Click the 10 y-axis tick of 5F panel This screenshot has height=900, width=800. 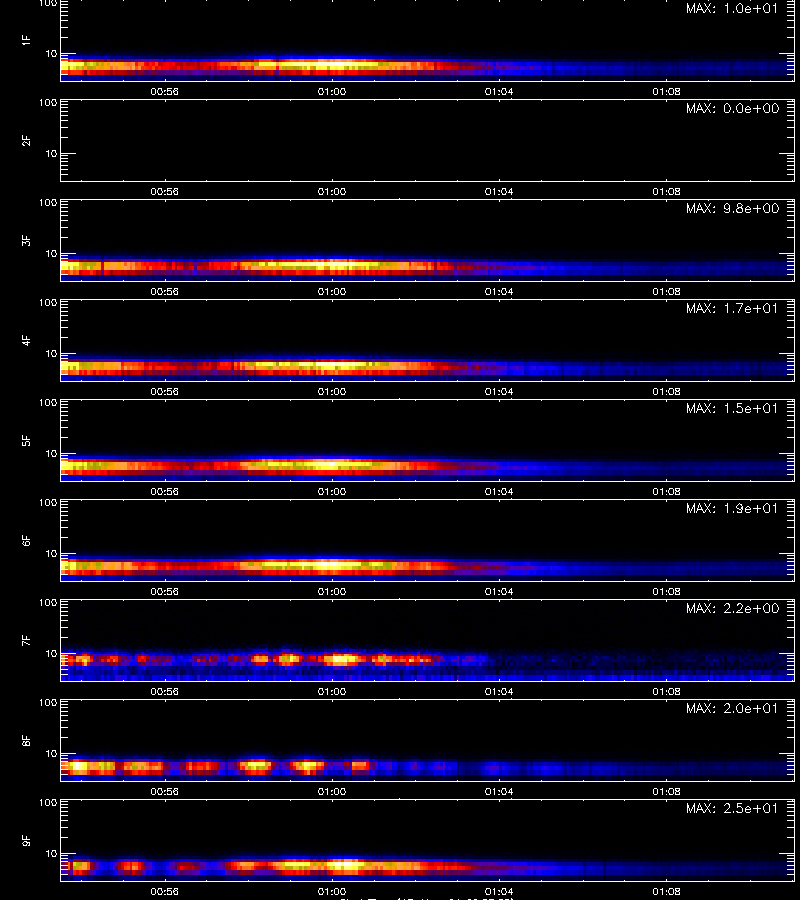click(51, 453)
